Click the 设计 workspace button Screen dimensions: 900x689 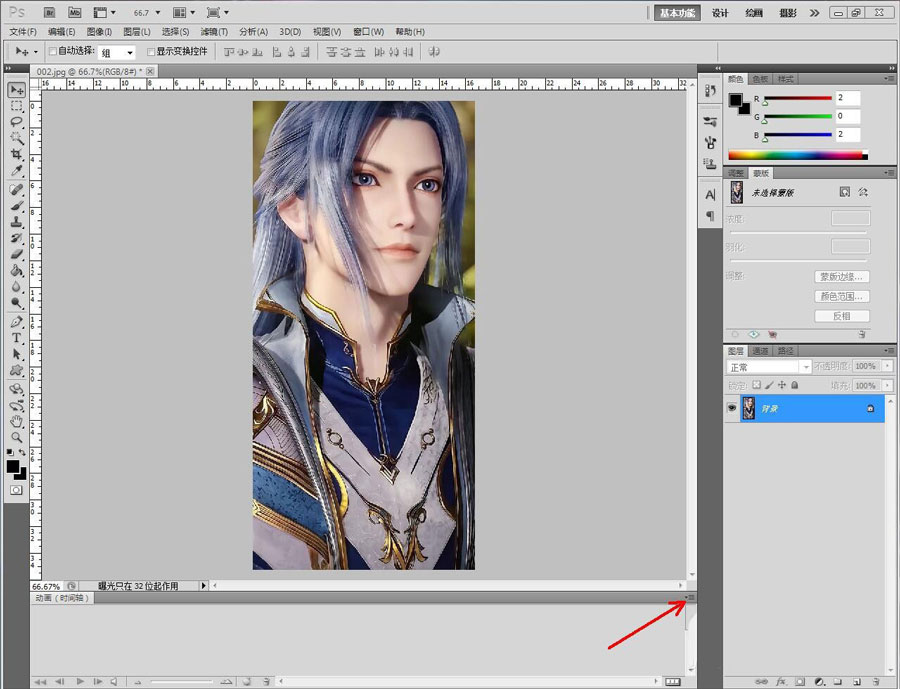(720, 13)
